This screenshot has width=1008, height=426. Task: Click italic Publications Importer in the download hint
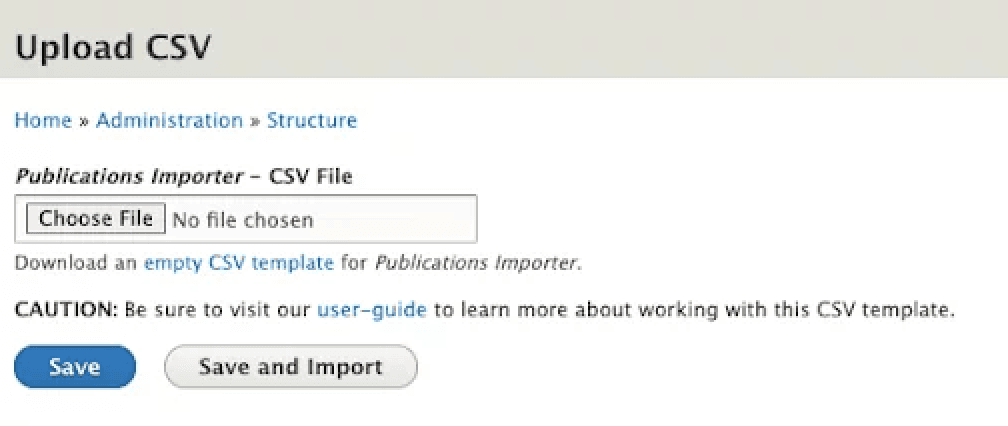click(475, 264)
